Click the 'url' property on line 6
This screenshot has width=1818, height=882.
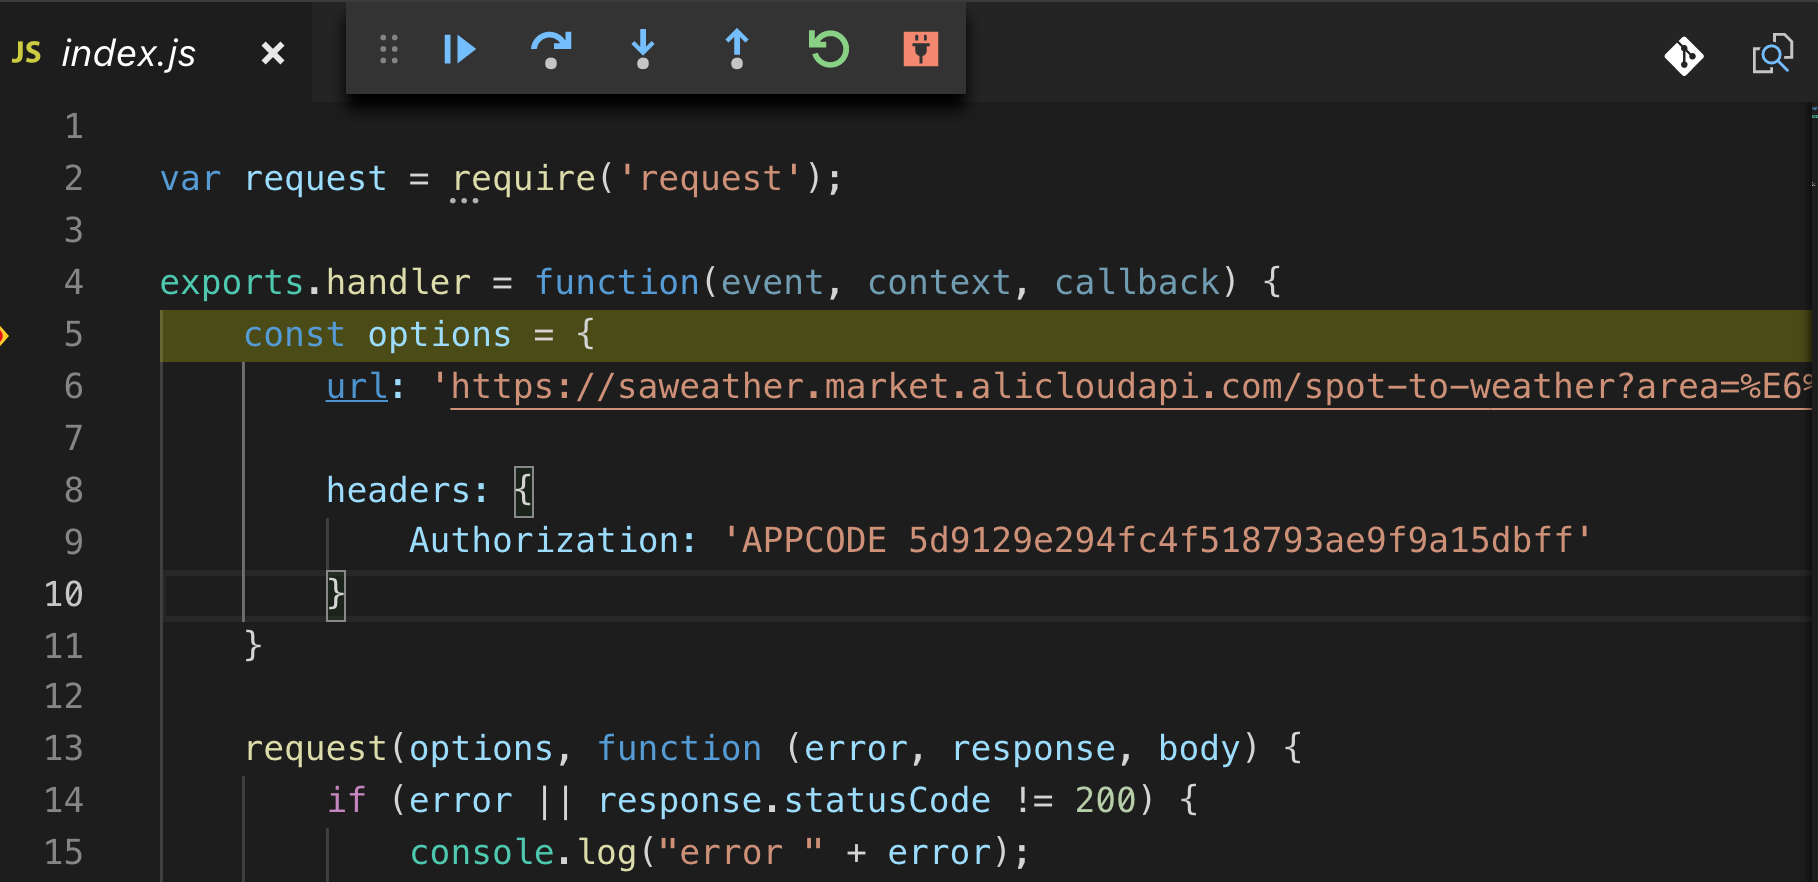tap(357, 387)
